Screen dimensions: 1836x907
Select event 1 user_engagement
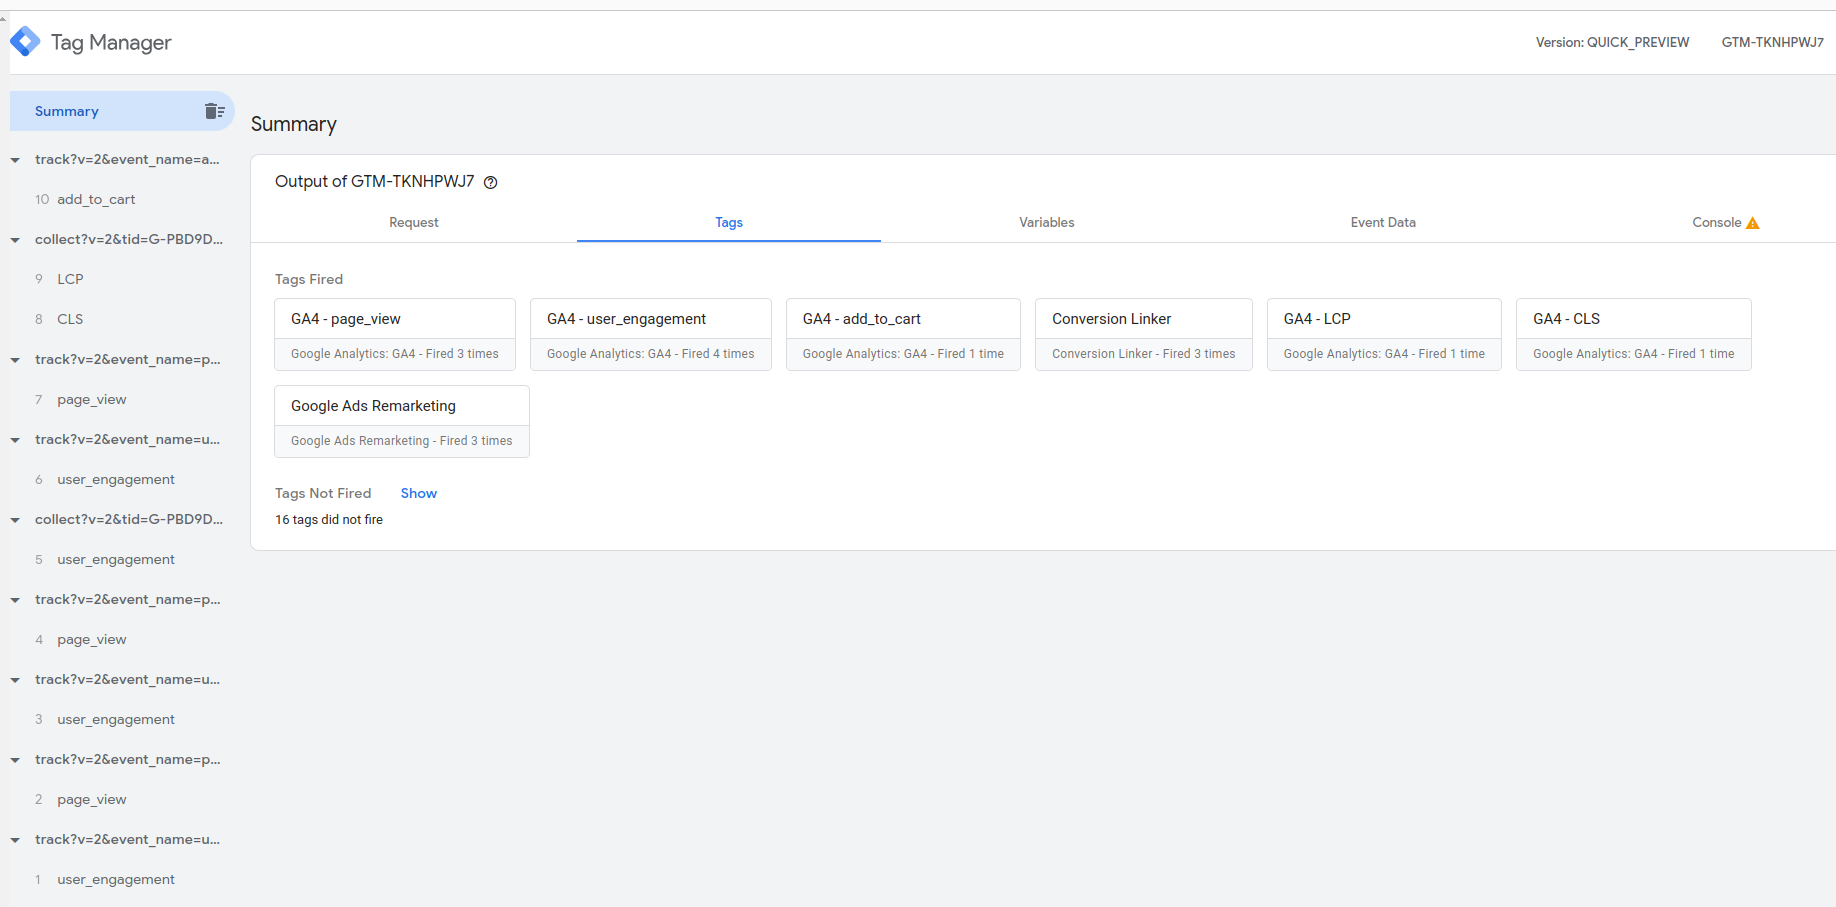tap(115, 879)
